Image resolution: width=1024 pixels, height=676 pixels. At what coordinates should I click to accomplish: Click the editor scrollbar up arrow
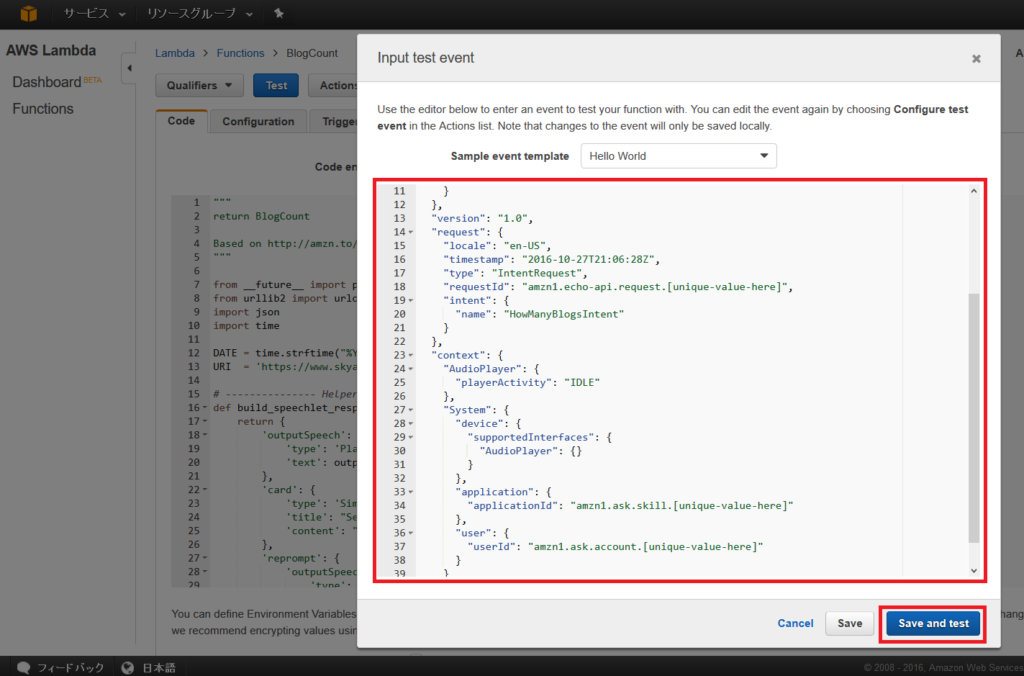(973, 189)
